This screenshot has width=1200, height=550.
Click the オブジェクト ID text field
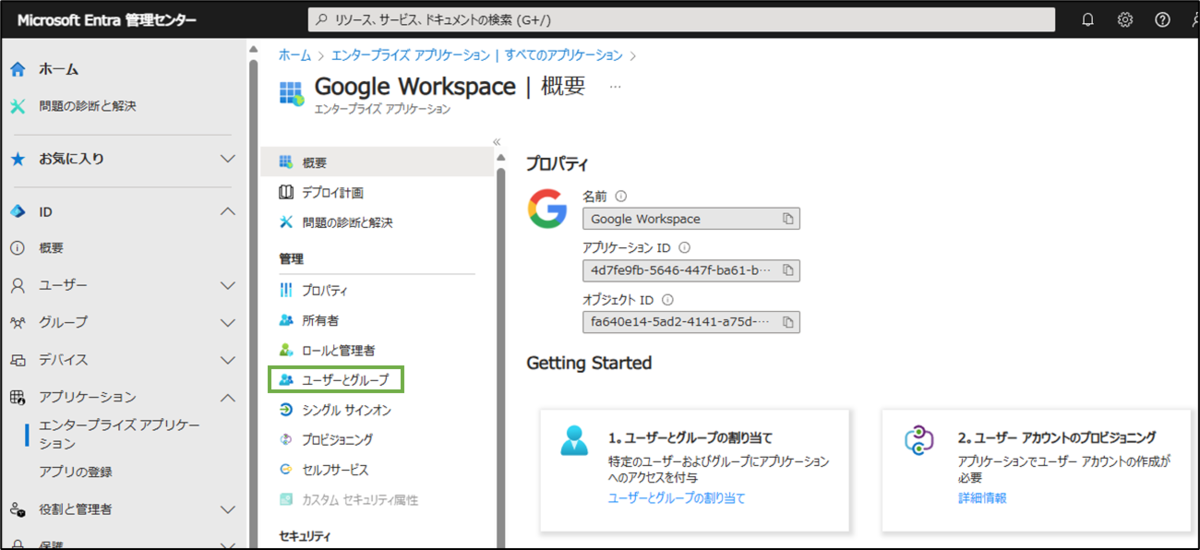pyautogui.click(x=691, y=322)
